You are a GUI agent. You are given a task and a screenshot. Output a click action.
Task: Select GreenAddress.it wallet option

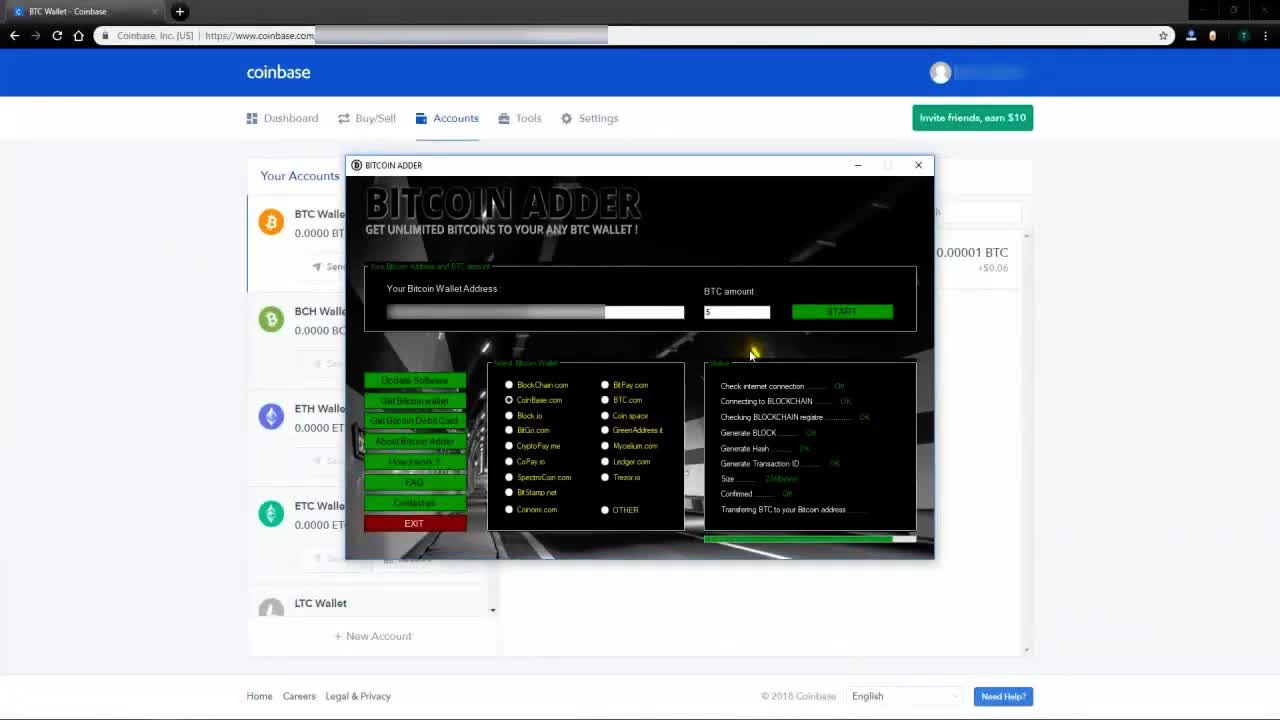click(x=605, y=430)
